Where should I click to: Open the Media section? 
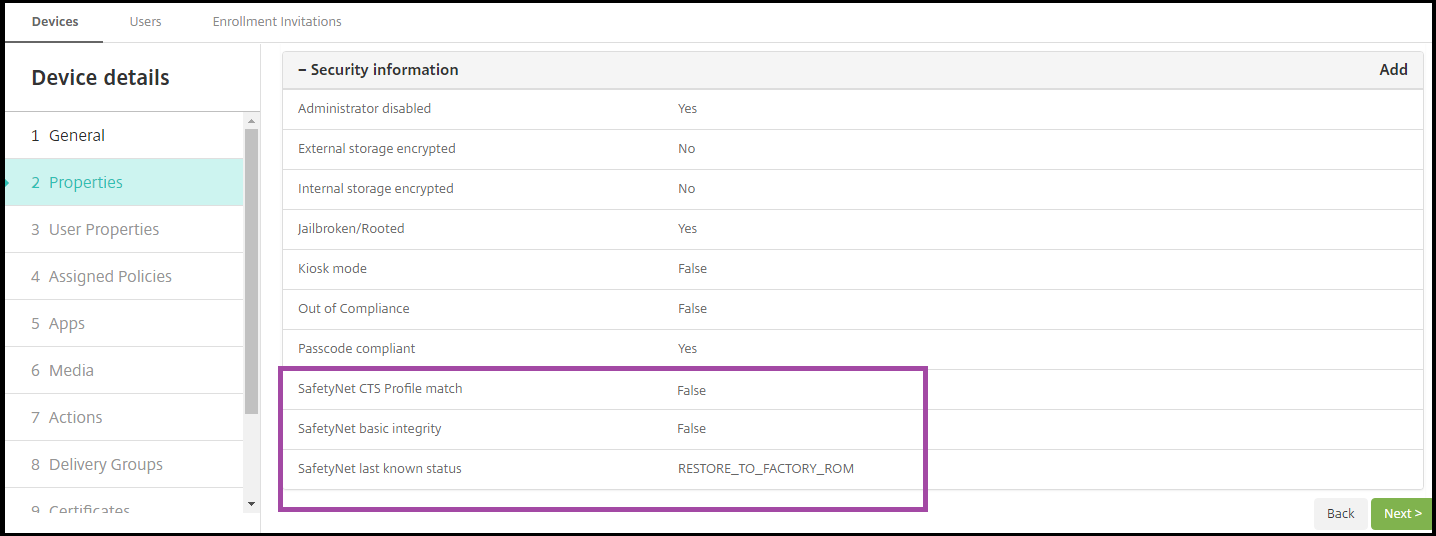[71, 371]
